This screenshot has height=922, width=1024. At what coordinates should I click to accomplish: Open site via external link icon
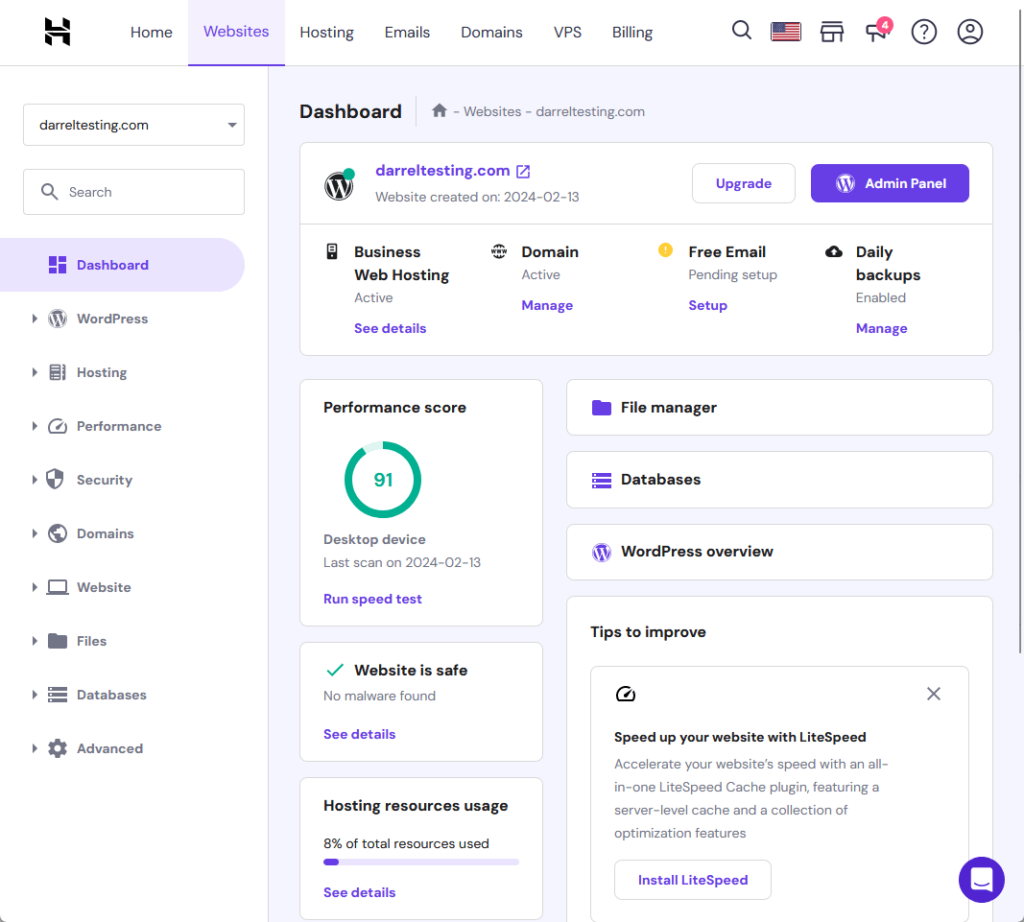click(523, 171)
